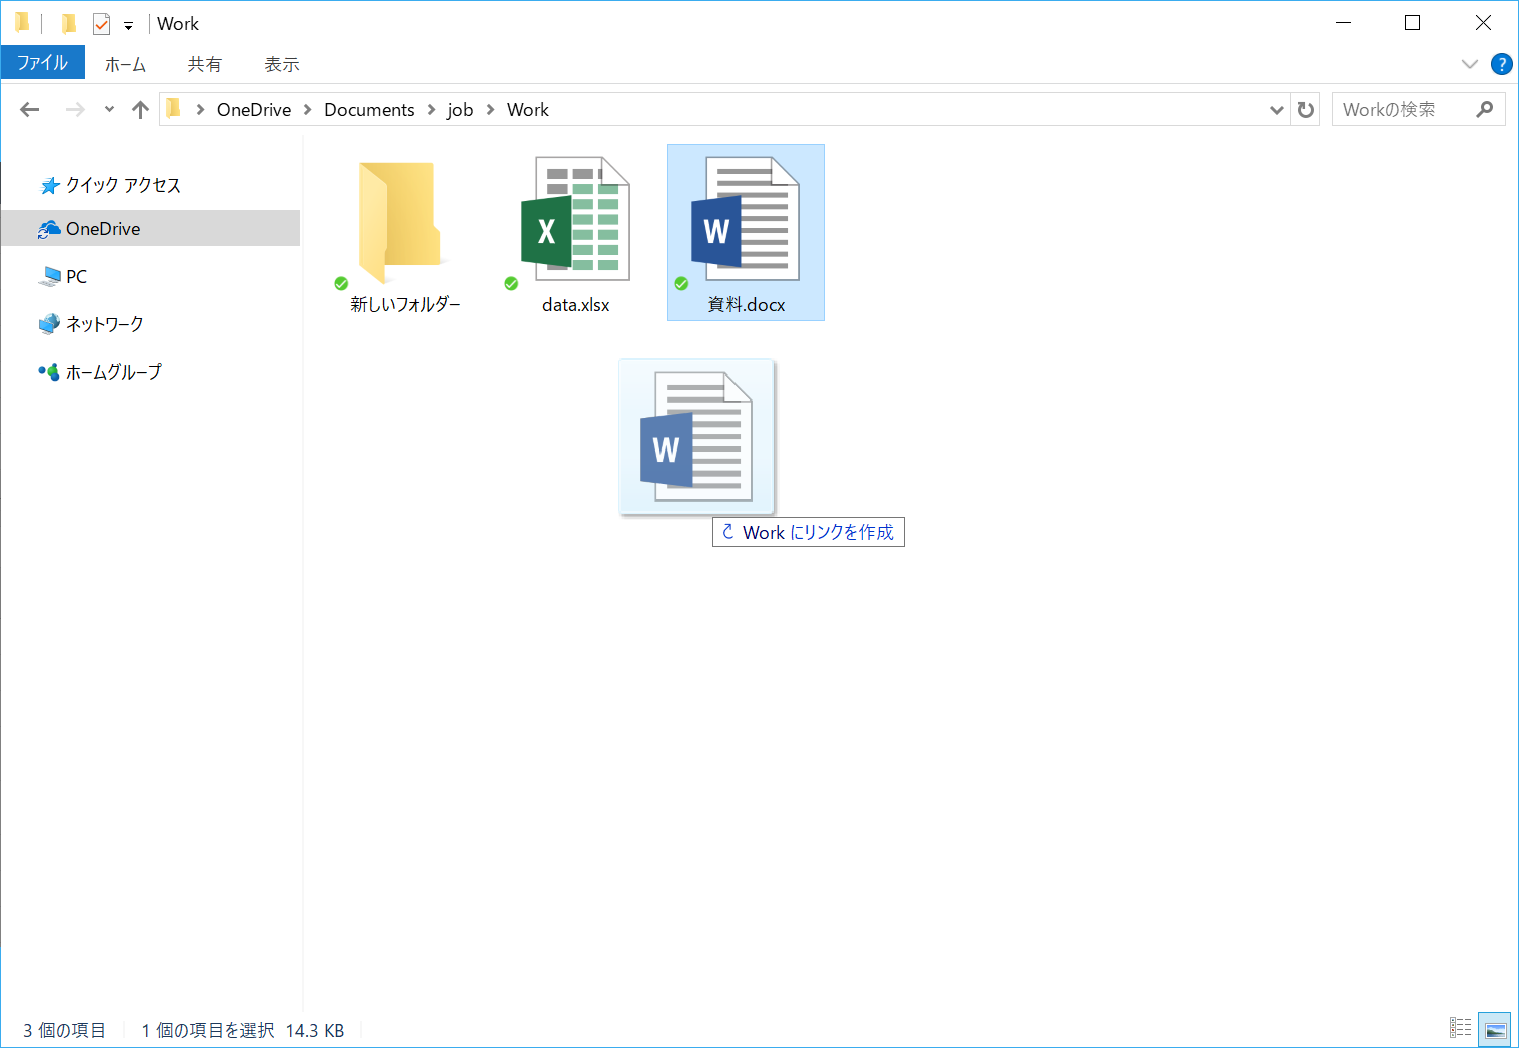Collapse the ribbon with the chevron

click(x=1469, y=63)
